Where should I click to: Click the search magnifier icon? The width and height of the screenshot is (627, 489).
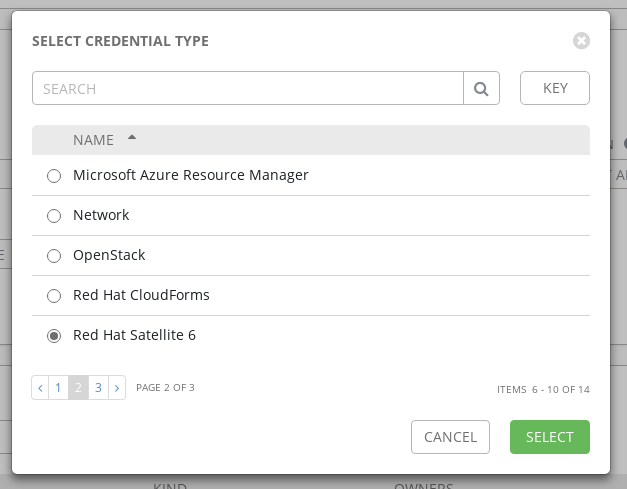(481, 88)
